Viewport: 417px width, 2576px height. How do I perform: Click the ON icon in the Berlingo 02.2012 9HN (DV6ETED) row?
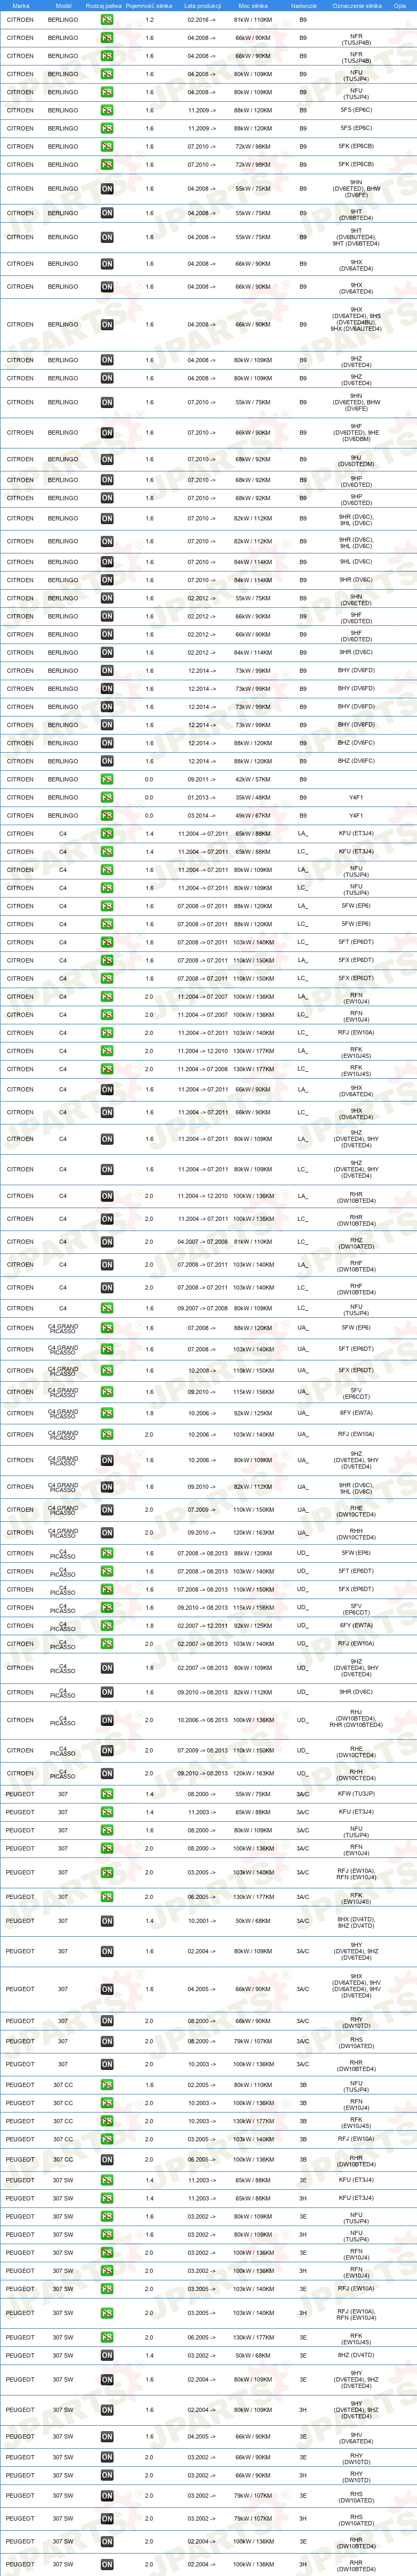107,598
